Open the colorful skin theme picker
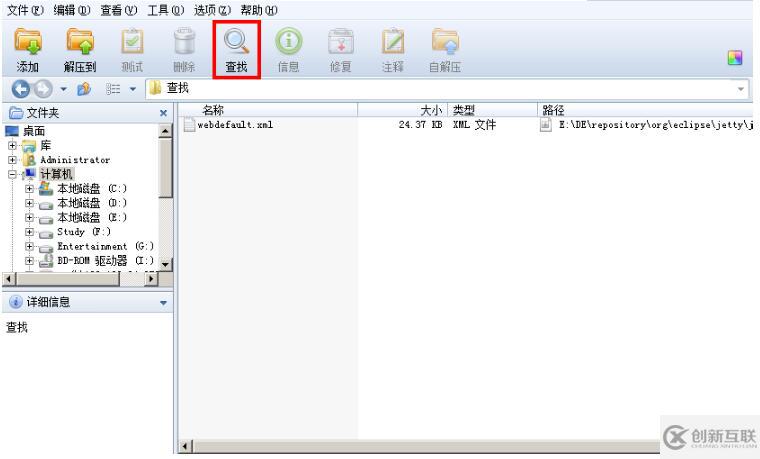 pyautogui.click(x=735, y=59)
